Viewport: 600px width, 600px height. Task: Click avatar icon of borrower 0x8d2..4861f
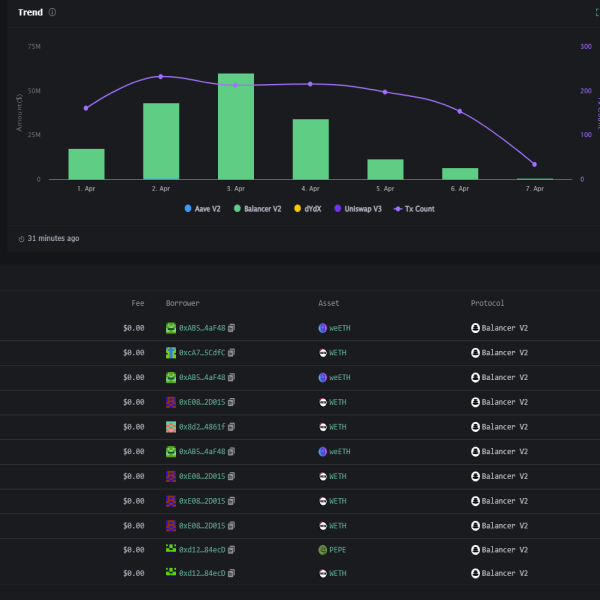pyautogui.click(x=171, y=427)
